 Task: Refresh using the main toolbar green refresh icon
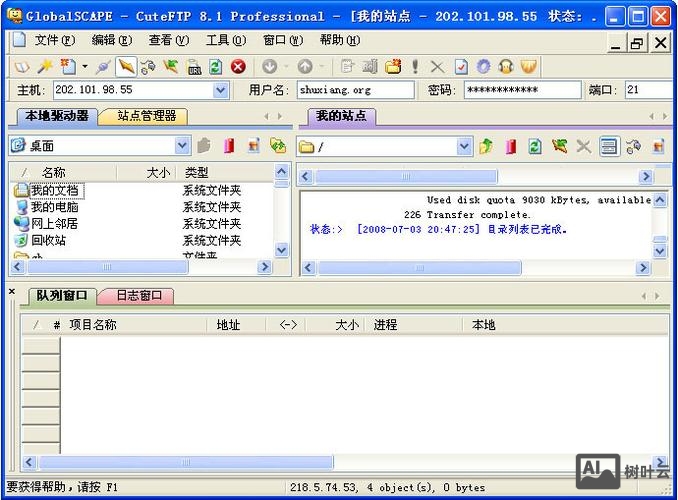pos(216,67)
